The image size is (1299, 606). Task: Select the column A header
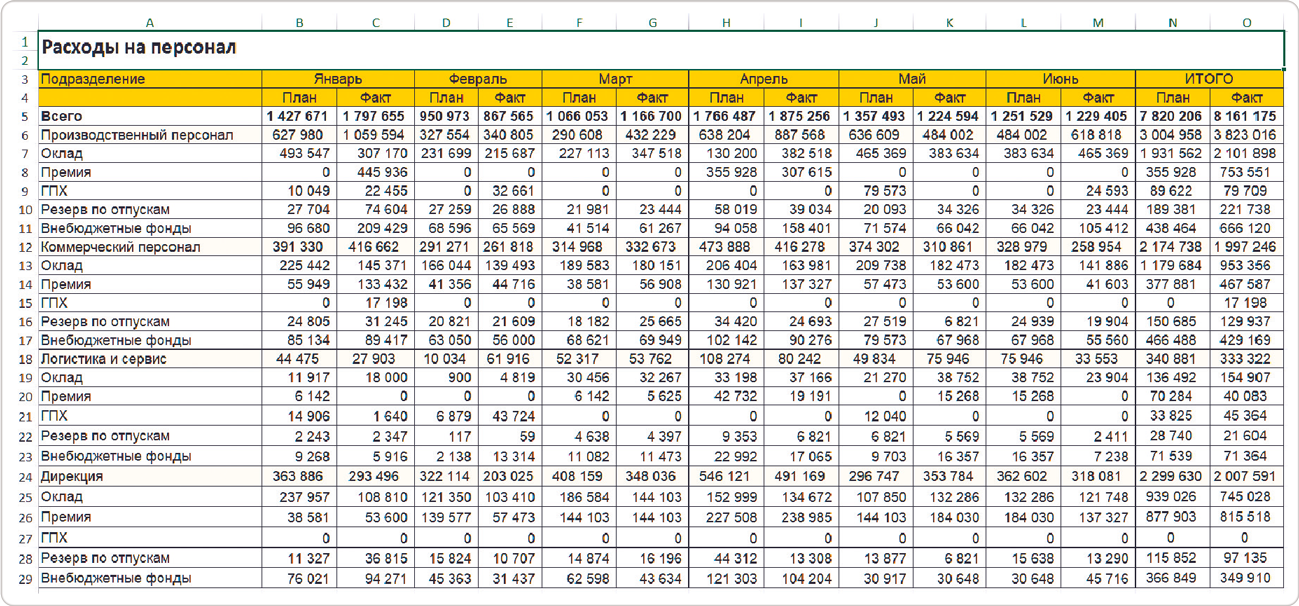tap(150, 22)
